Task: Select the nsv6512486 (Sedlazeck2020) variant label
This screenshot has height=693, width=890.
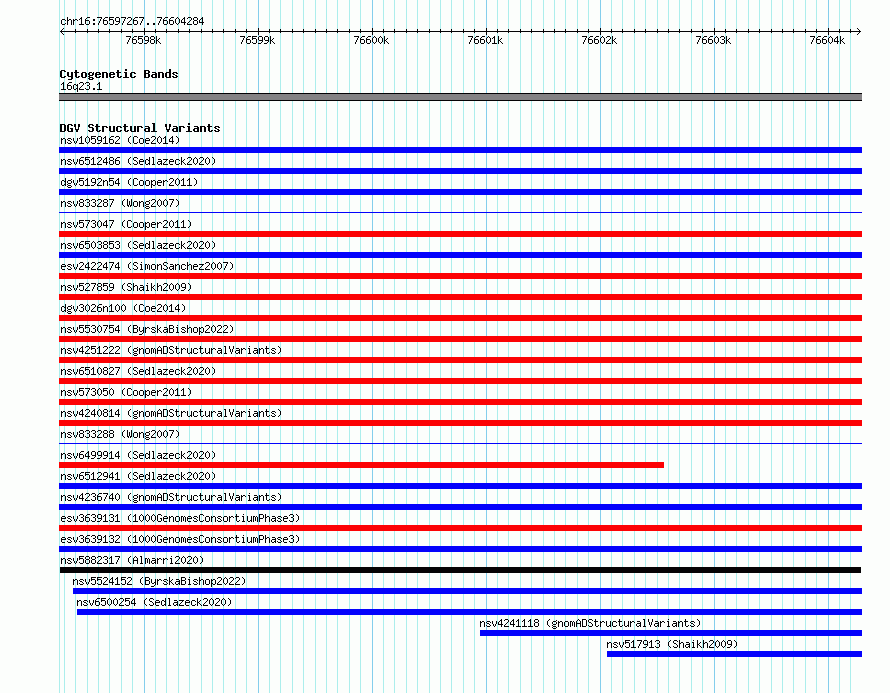Action: click(x=138, y=161)
